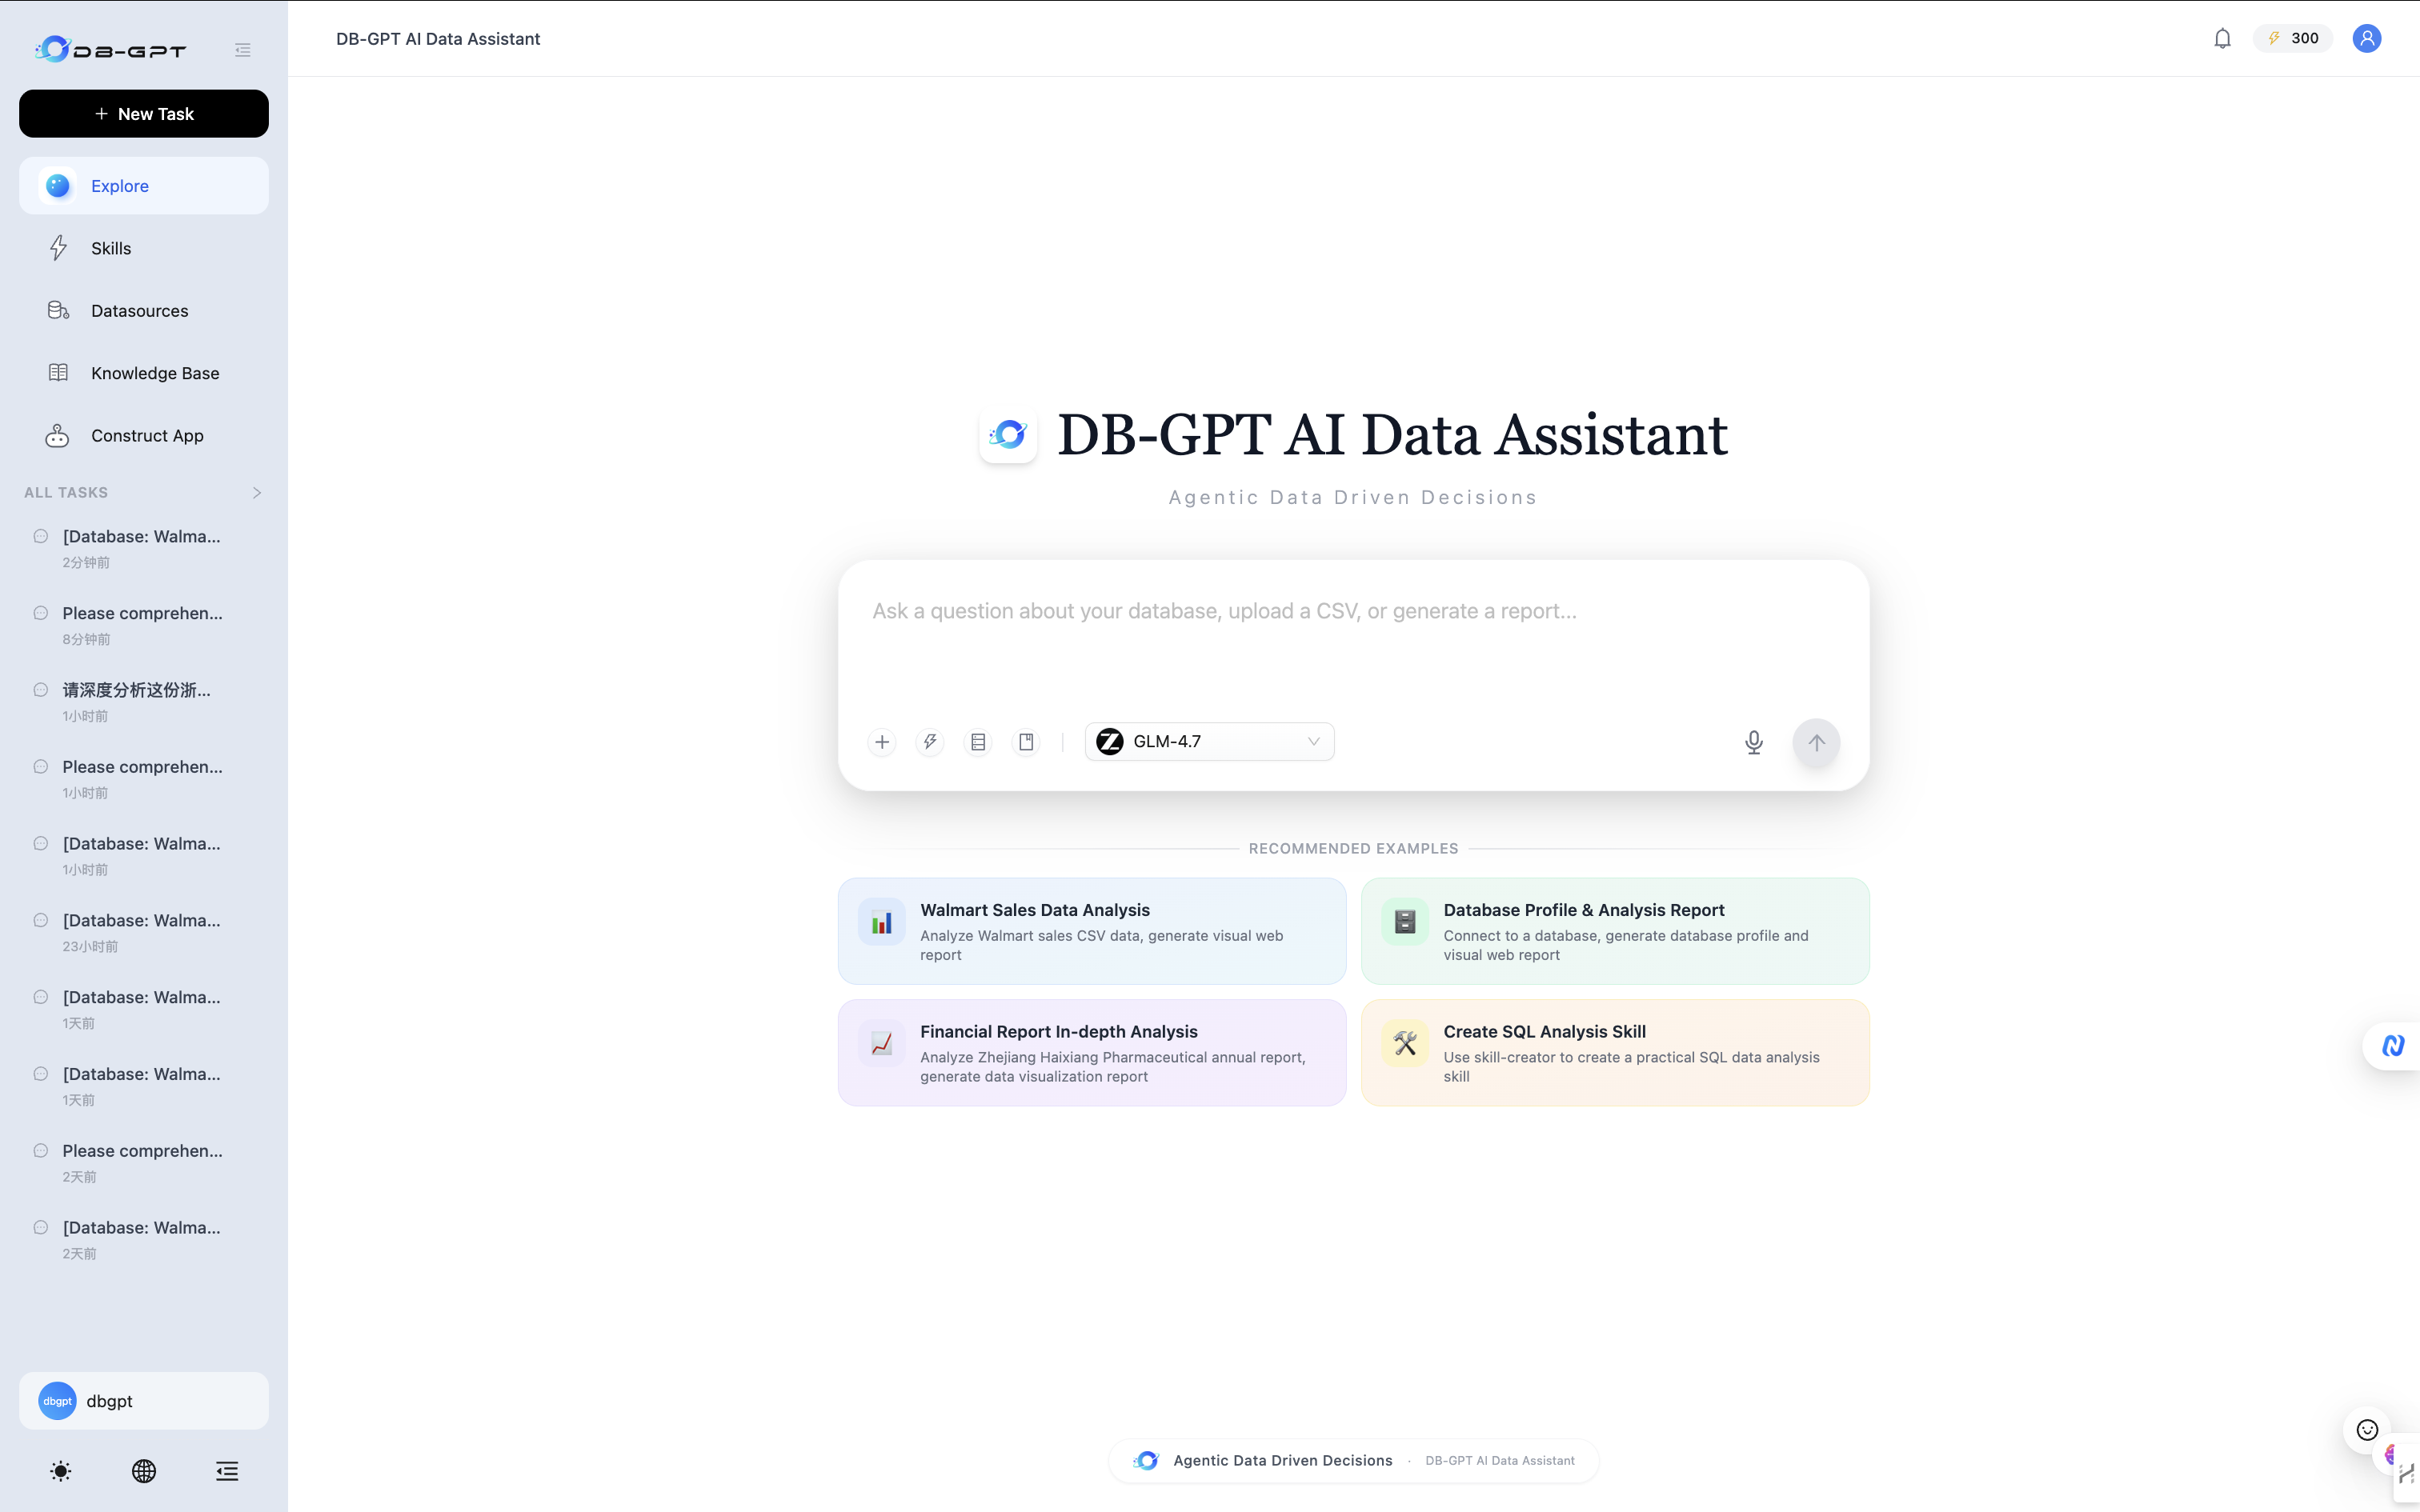Open the user profile avatar icon
The image size is (2420, 1512).
click(2366, 38)
